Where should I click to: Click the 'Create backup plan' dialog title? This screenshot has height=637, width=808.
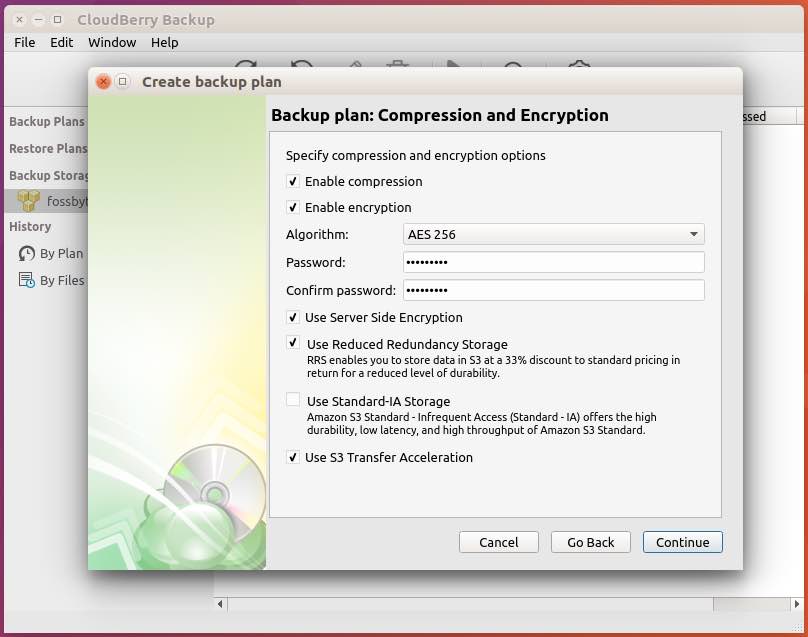[212, 82]
